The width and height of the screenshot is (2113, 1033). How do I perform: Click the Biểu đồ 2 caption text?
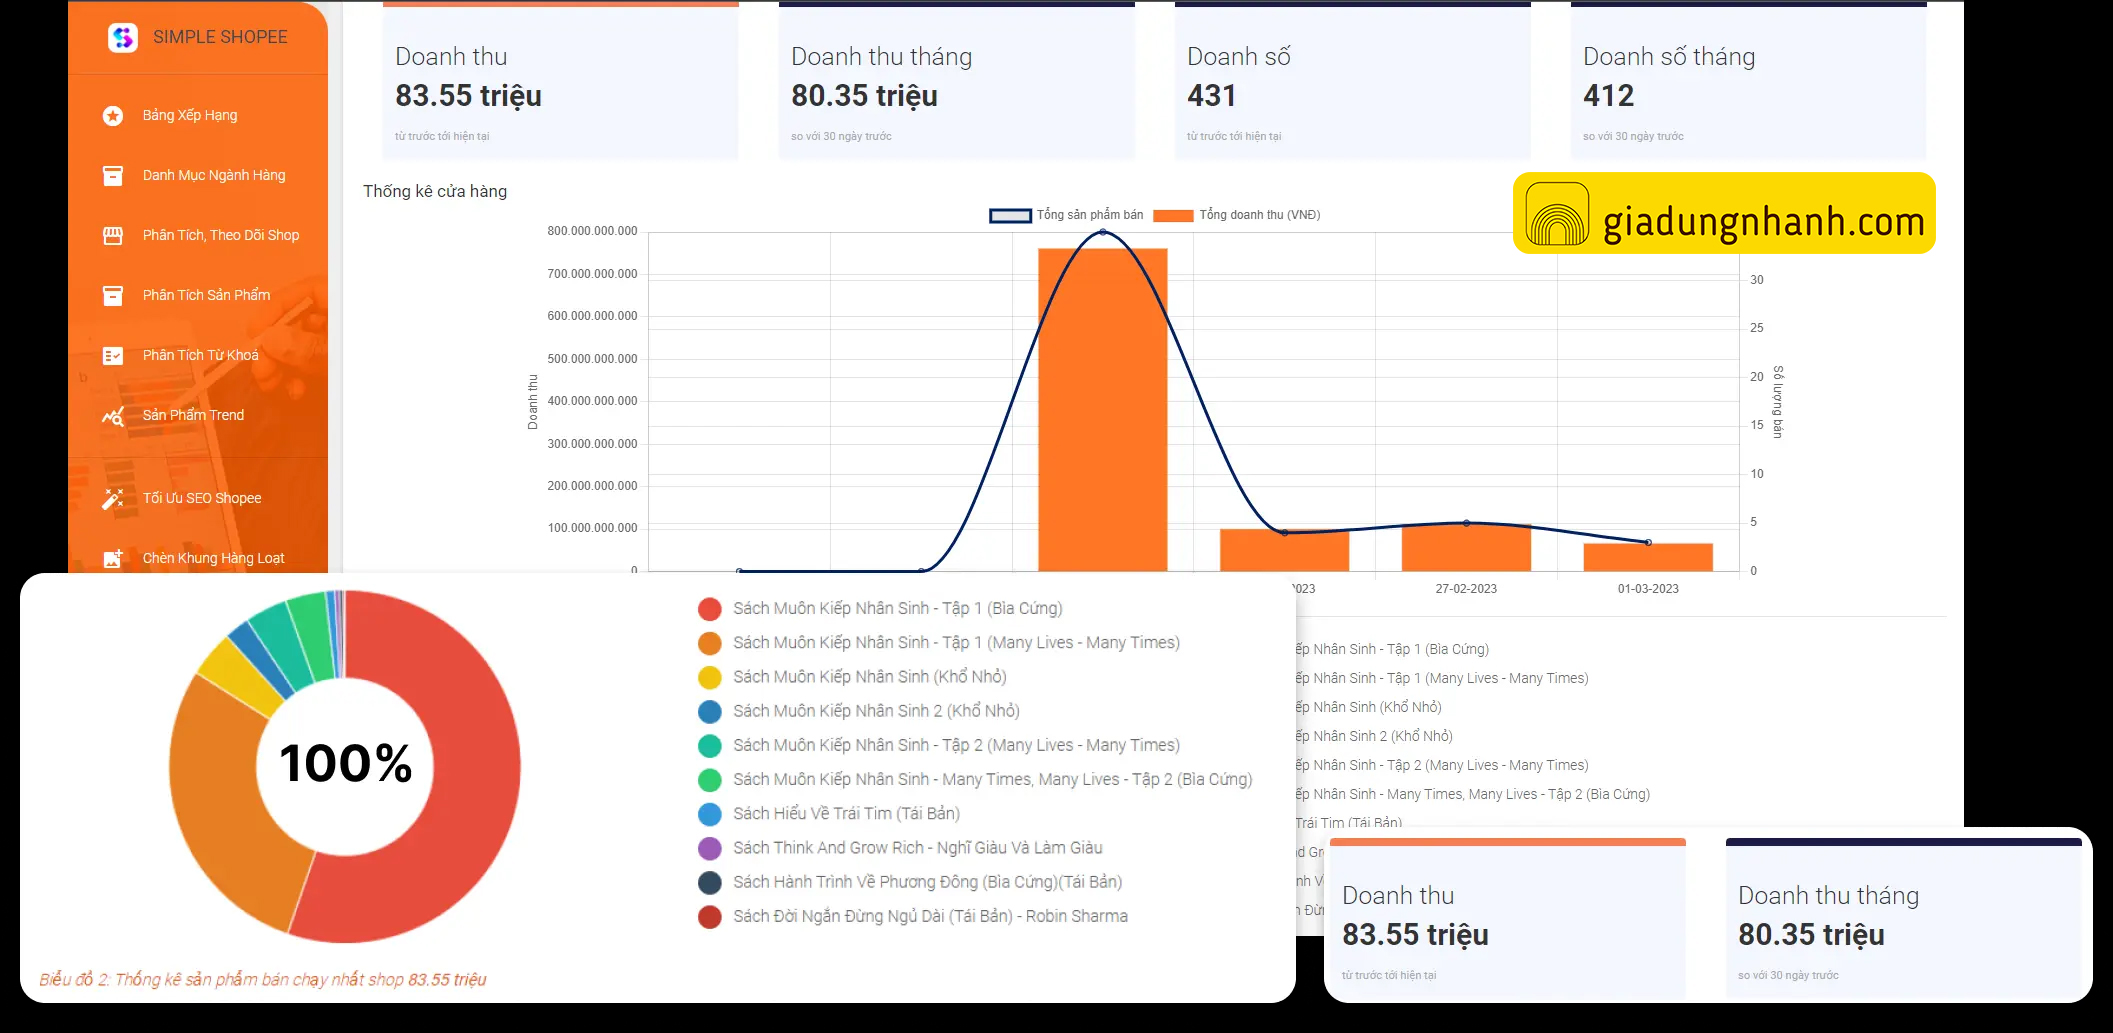coord(263,980)
